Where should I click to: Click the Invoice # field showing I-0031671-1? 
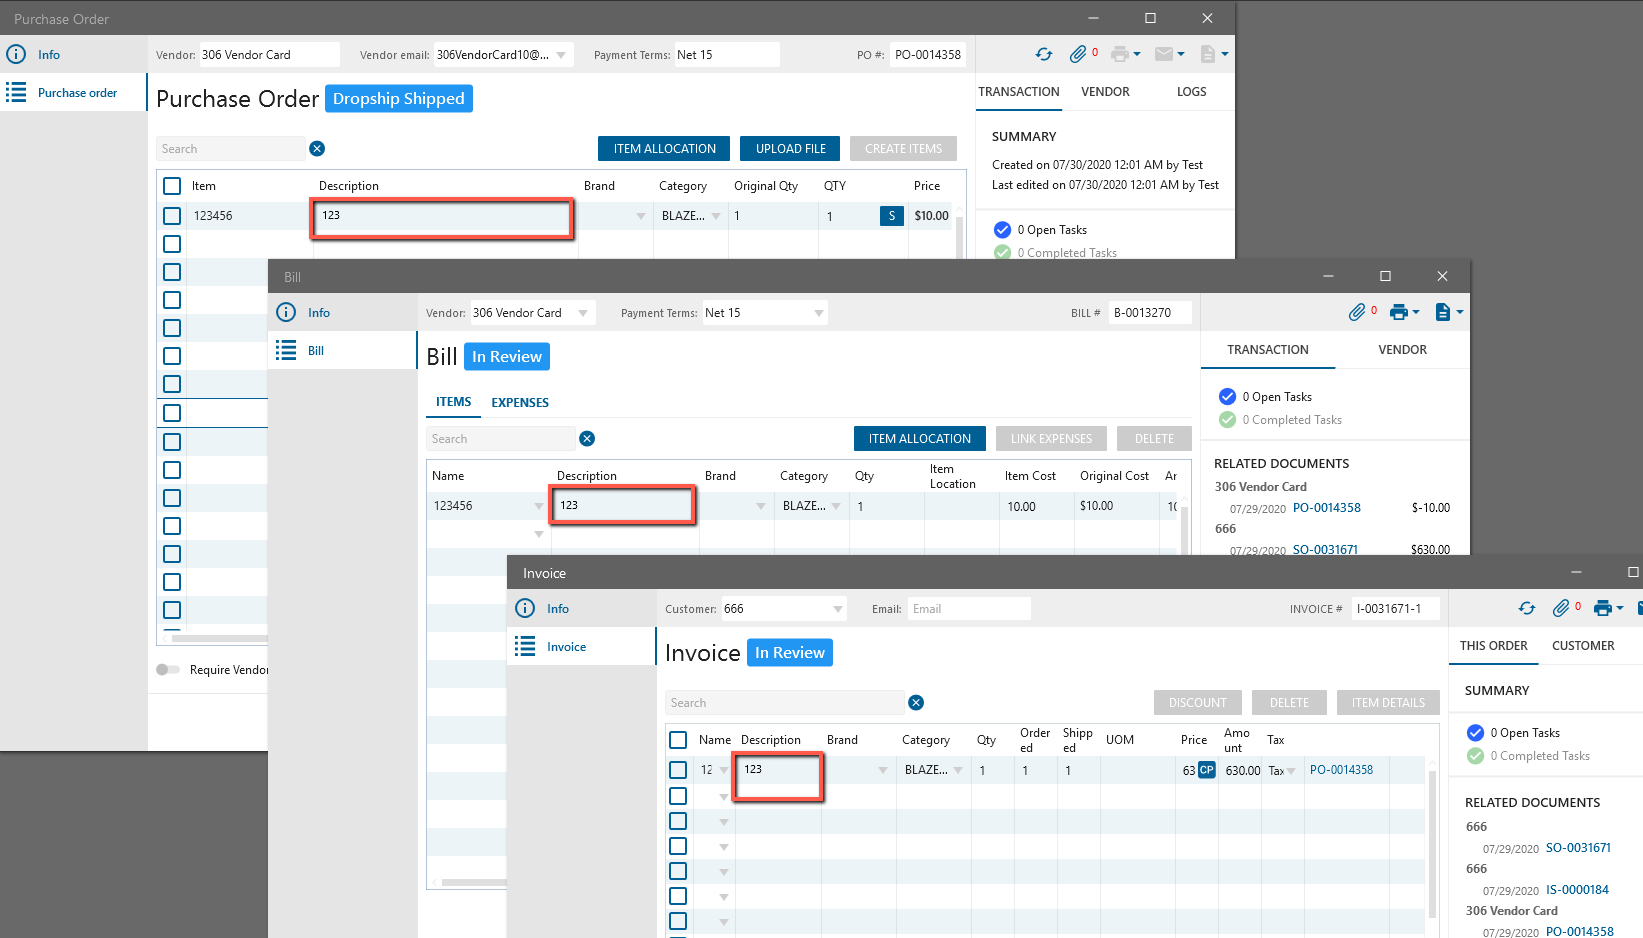(1395, 609)
